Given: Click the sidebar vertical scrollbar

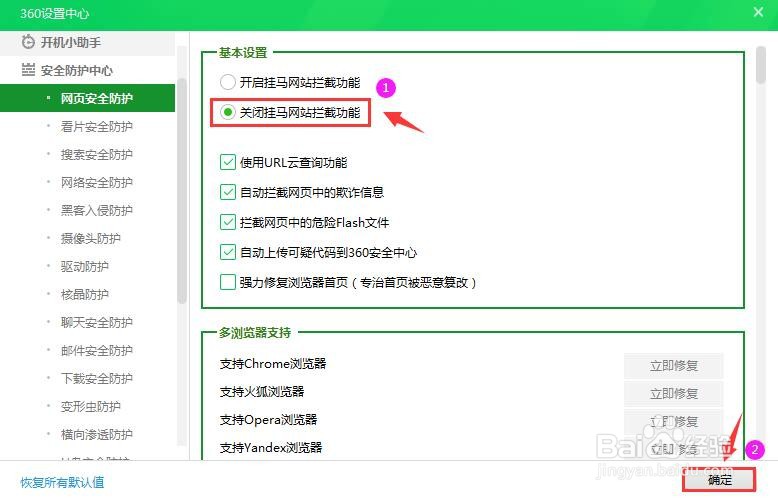Looking at the screenshot, I should tap(182, 190).
